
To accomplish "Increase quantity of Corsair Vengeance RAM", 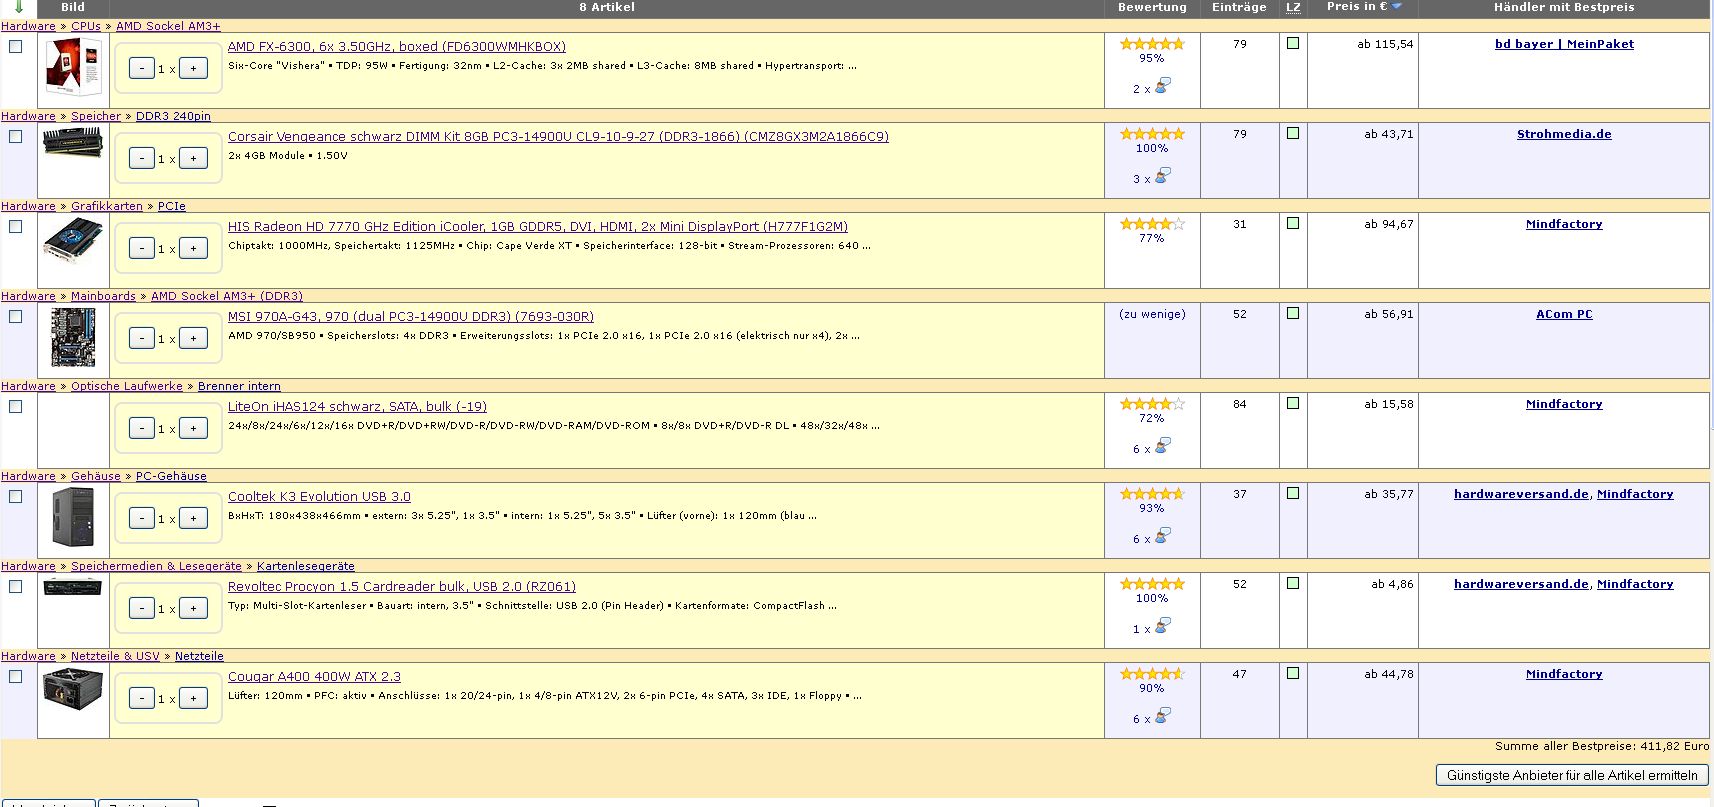I will pos(193,158).
